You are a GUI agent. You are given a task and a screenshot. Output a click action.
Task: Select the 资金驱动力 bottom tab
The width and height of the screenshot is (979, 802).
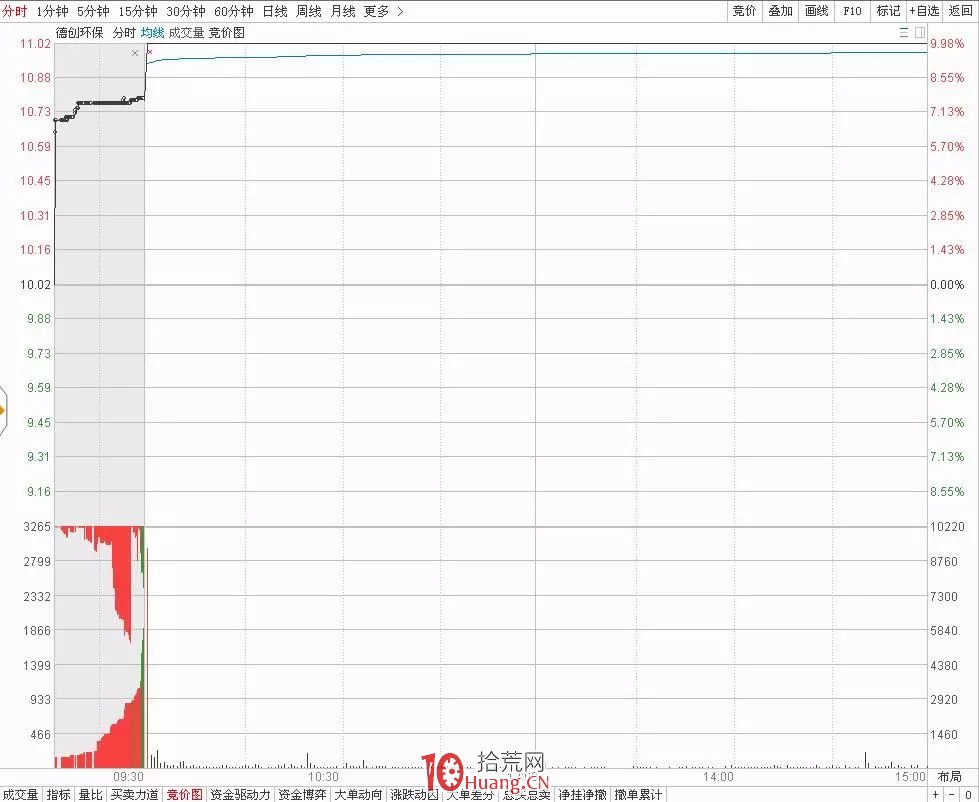(x=240, y=795)
